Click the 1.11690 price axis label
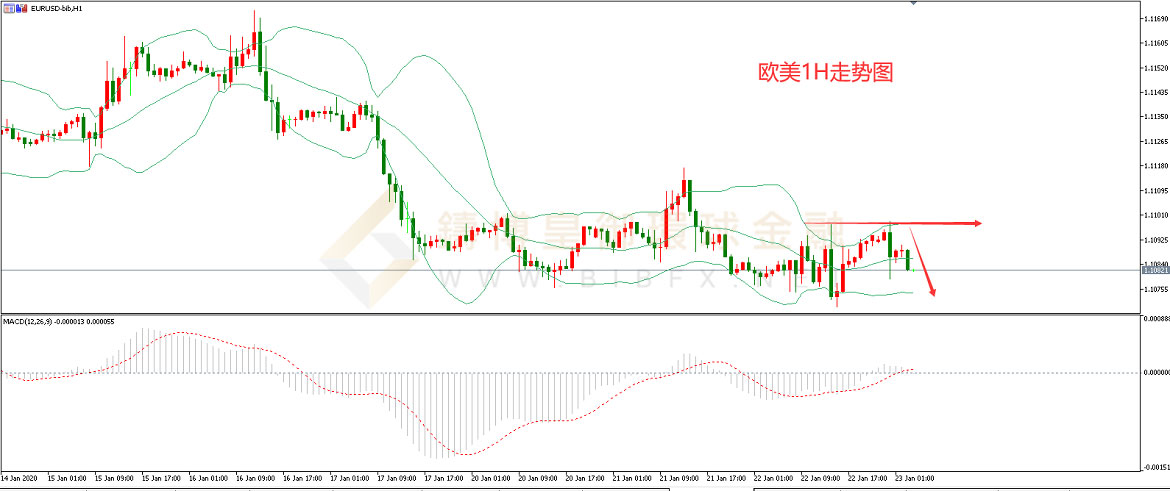This screenshot has height=491, width=1170. tap(1154, 19)
